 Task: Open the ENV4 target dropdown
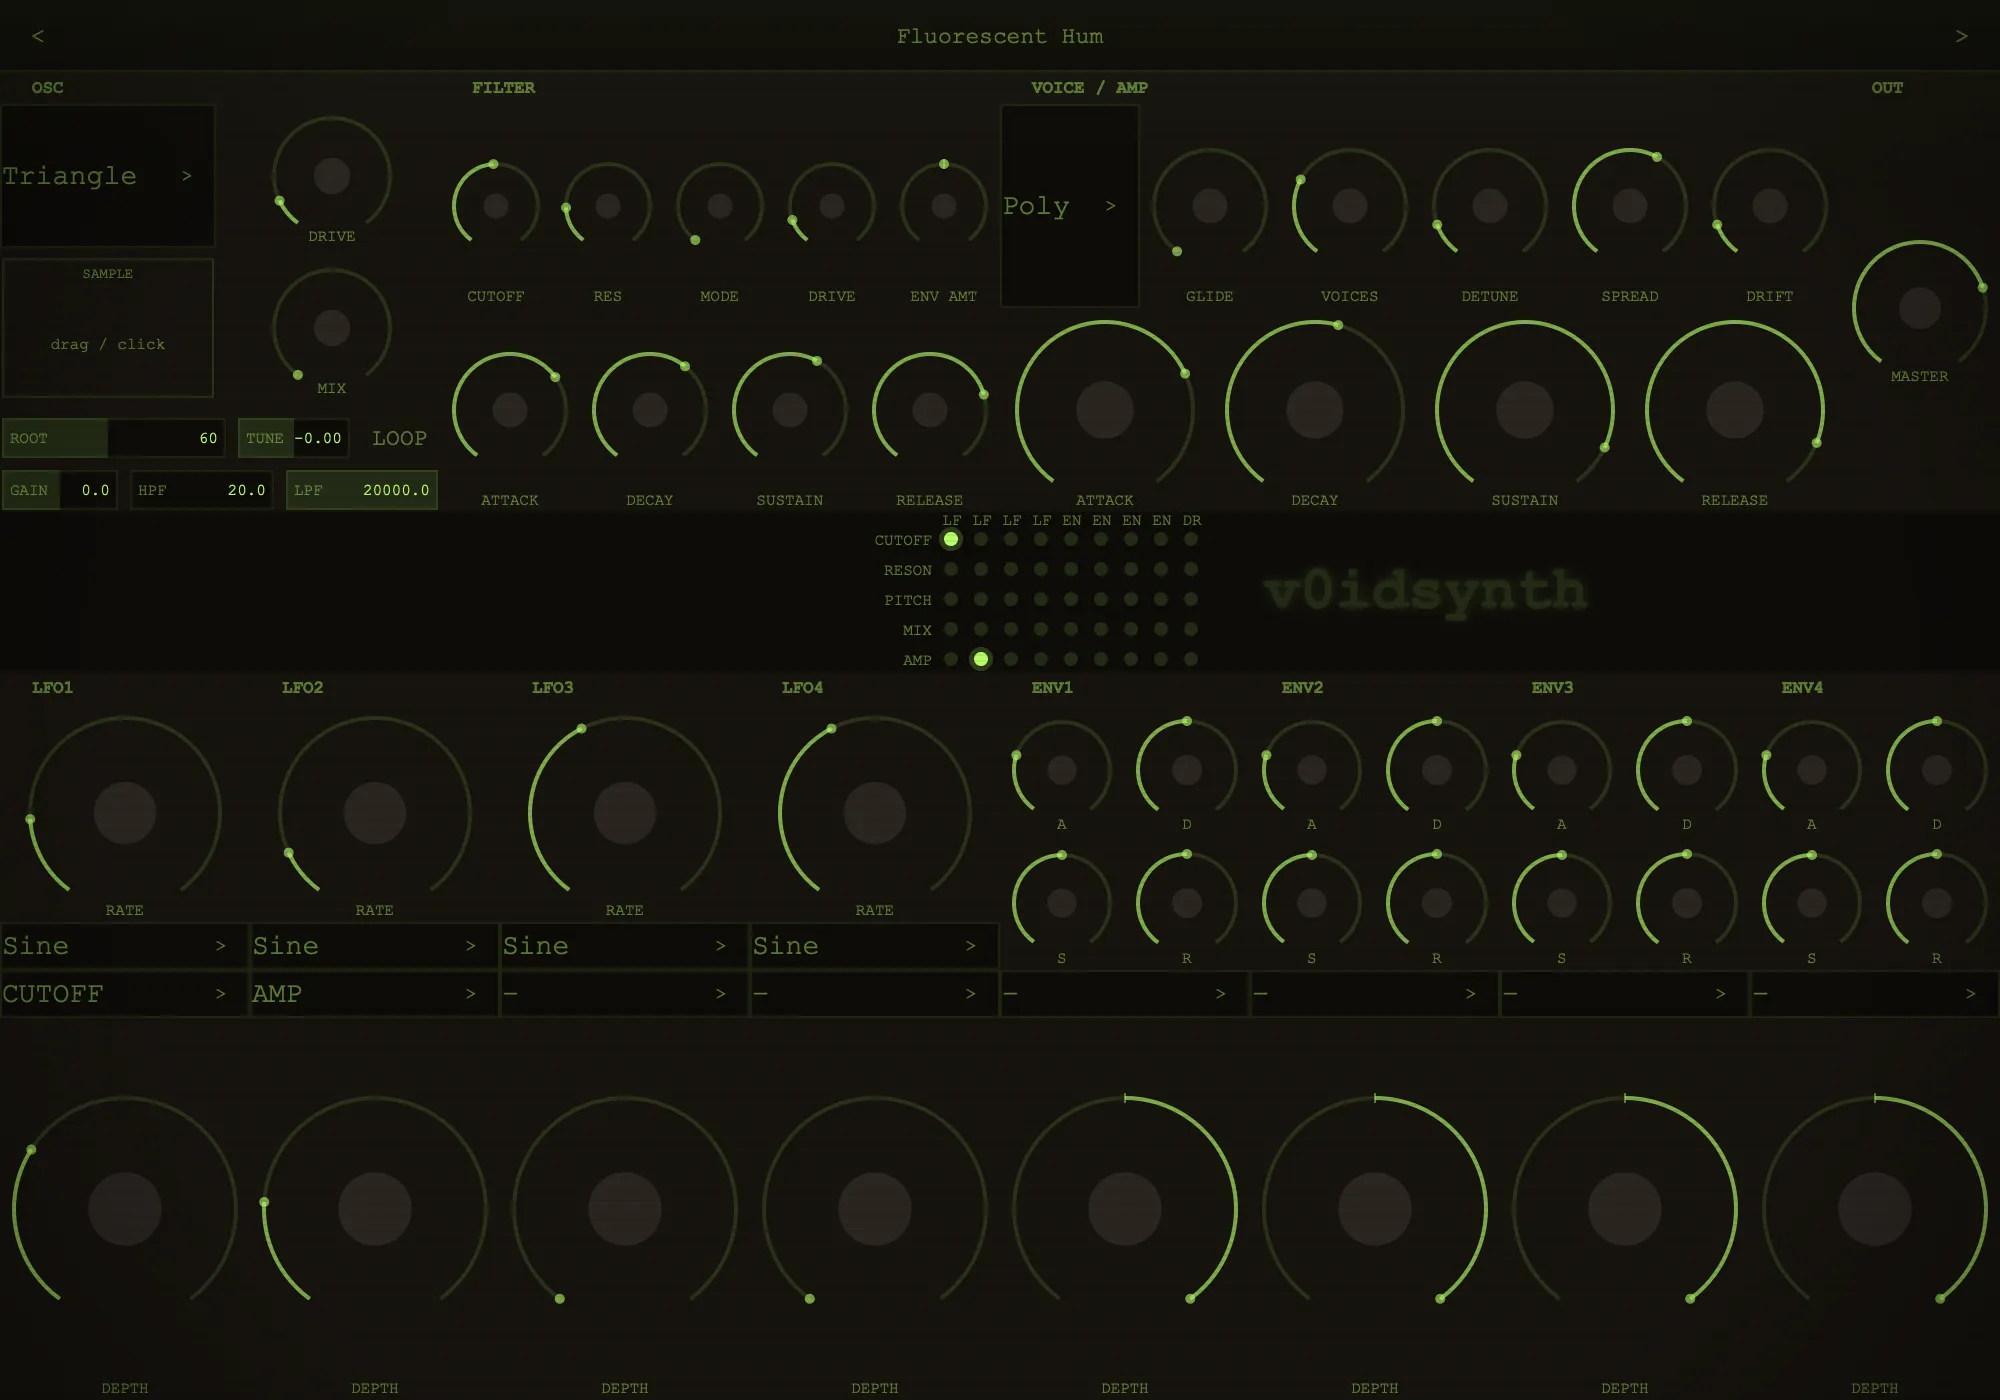click(1874, 994)
